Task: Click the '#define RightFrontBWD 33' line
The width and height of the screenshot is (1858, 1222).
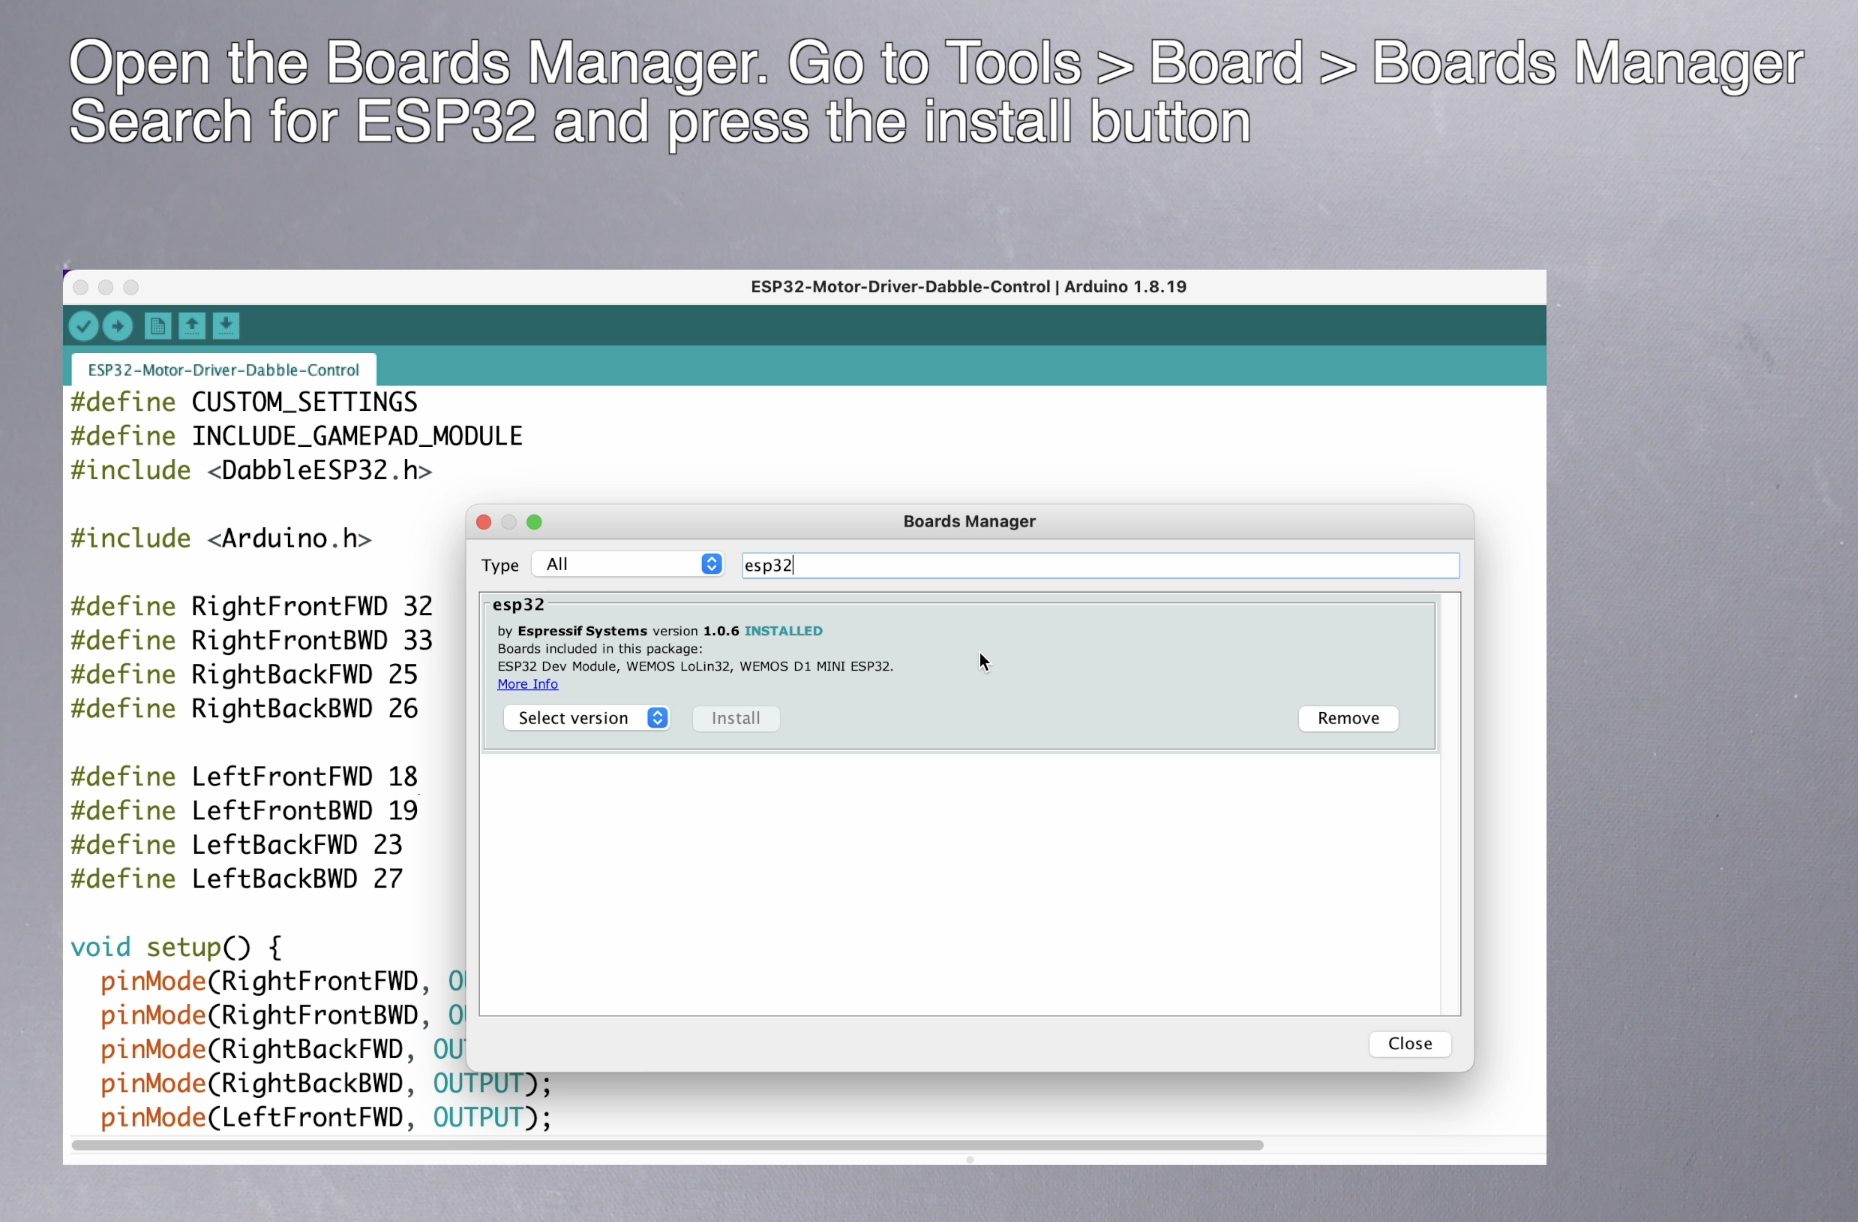Action: tap(252, 640)
